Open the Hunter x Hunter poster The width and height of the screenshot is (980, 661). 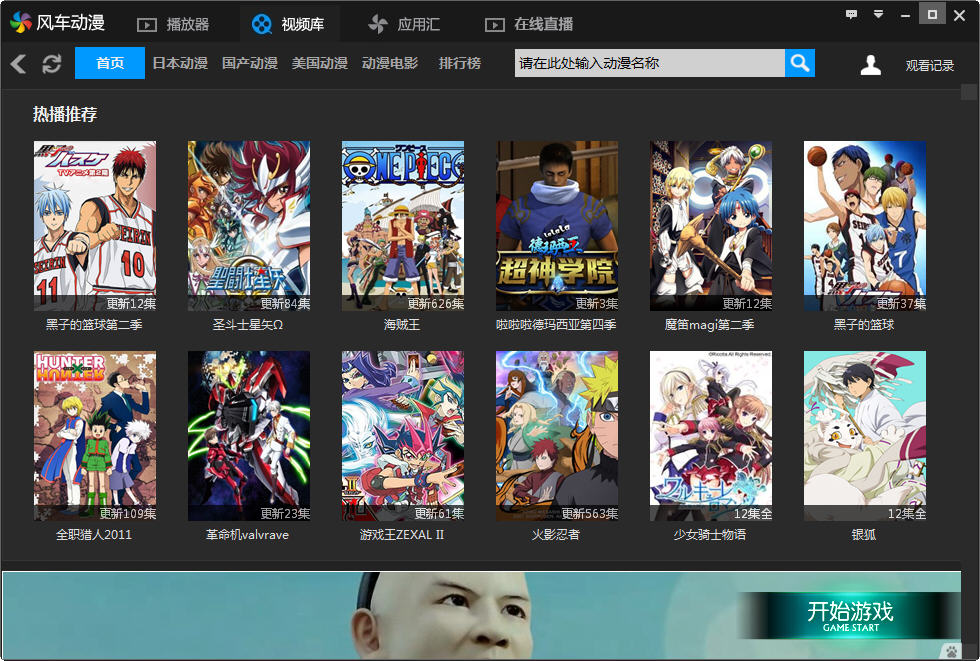click(x=95, y=435)
